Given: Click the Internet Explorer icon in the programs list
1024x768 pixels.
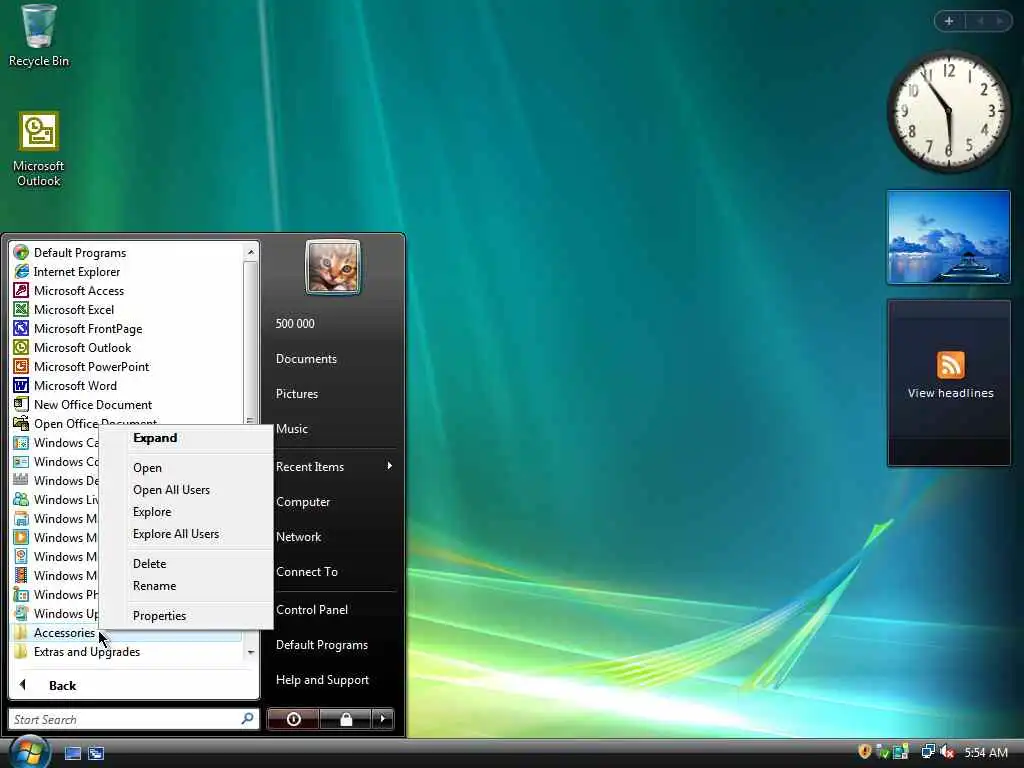Looking at the screenshot, I should [x=21, y=271].
